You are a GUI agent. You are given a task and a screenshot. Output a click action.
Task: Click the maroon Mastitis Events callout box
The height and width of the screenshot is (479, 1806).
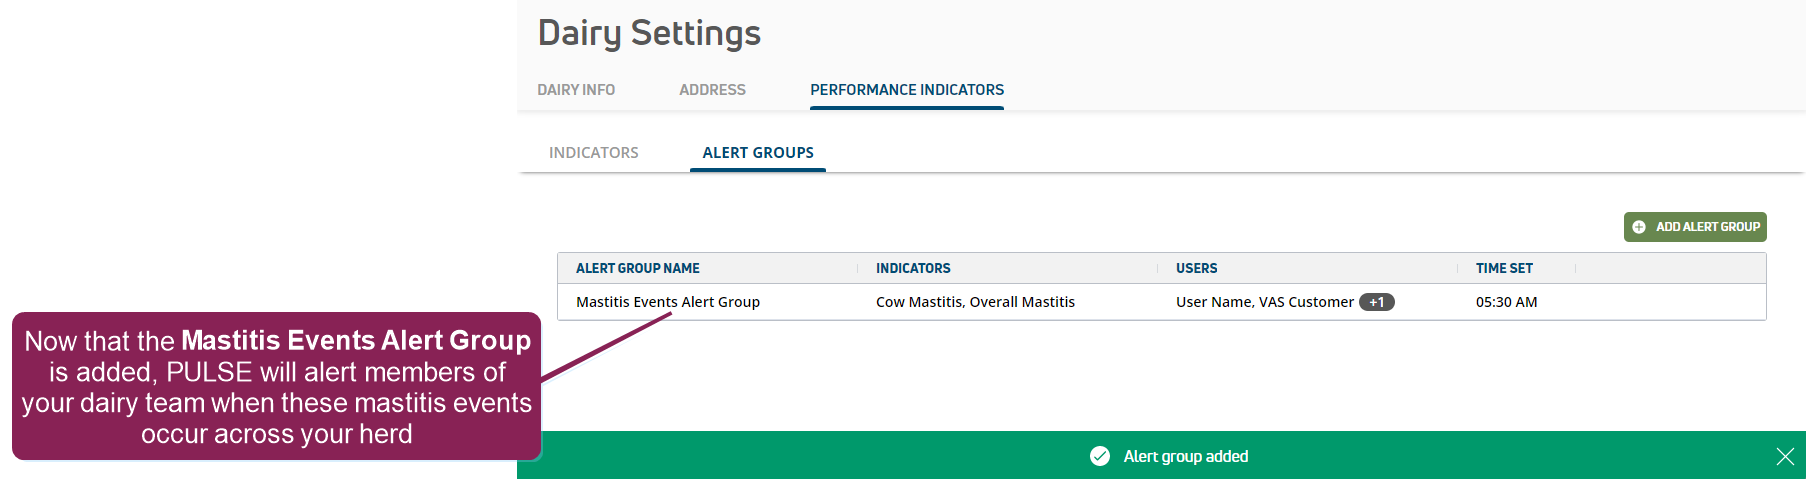(x=276, y=386)
